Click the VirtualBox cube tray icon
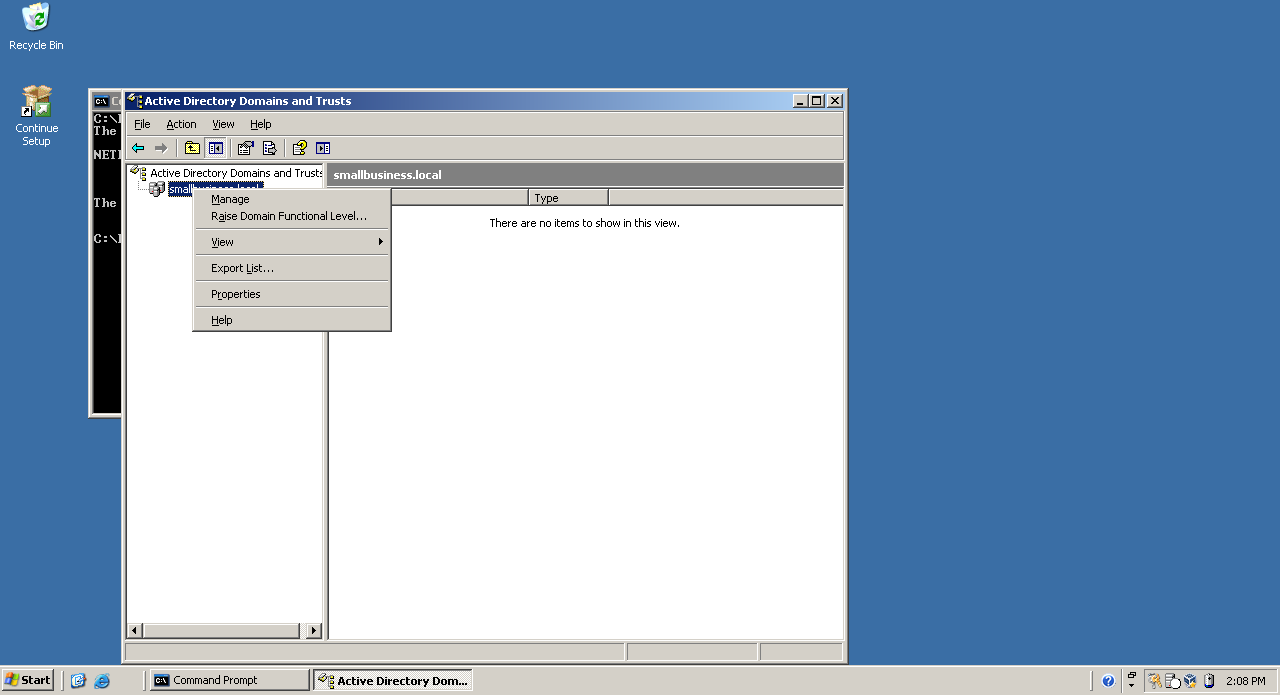 tap(1190, 681)
